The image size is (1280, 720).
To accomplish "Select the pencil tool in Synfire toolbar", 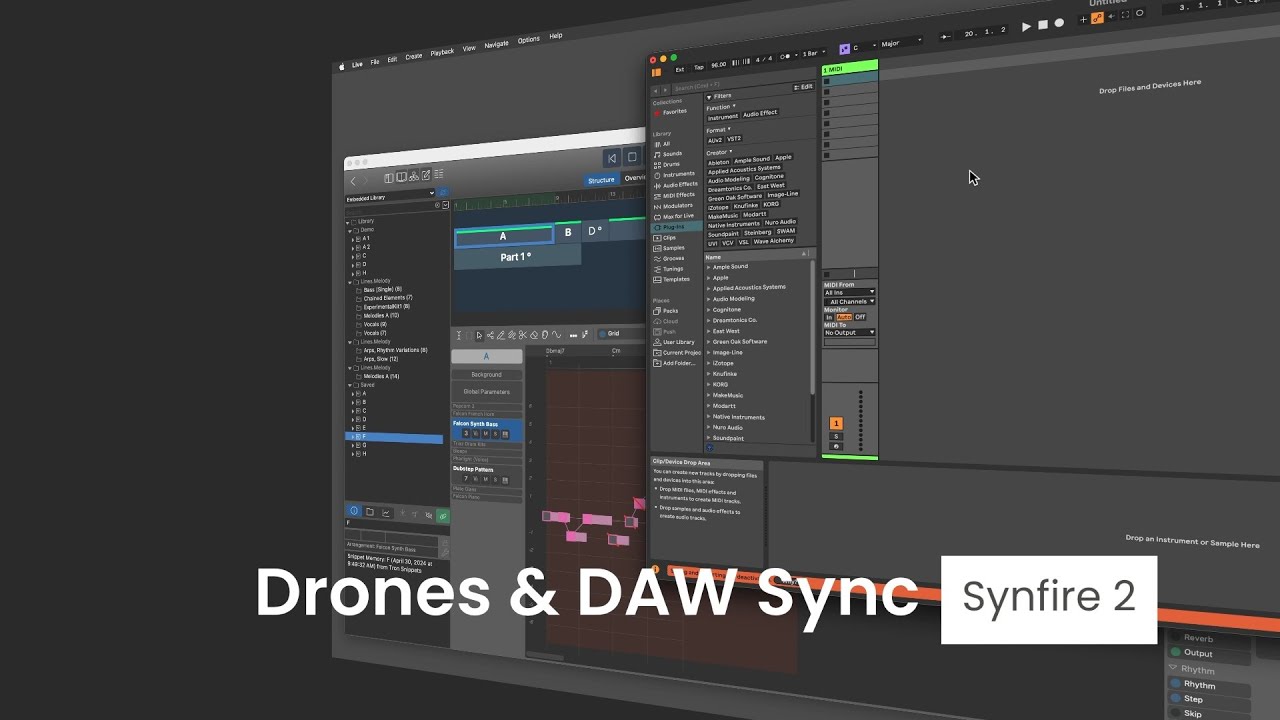I will 501,335.
